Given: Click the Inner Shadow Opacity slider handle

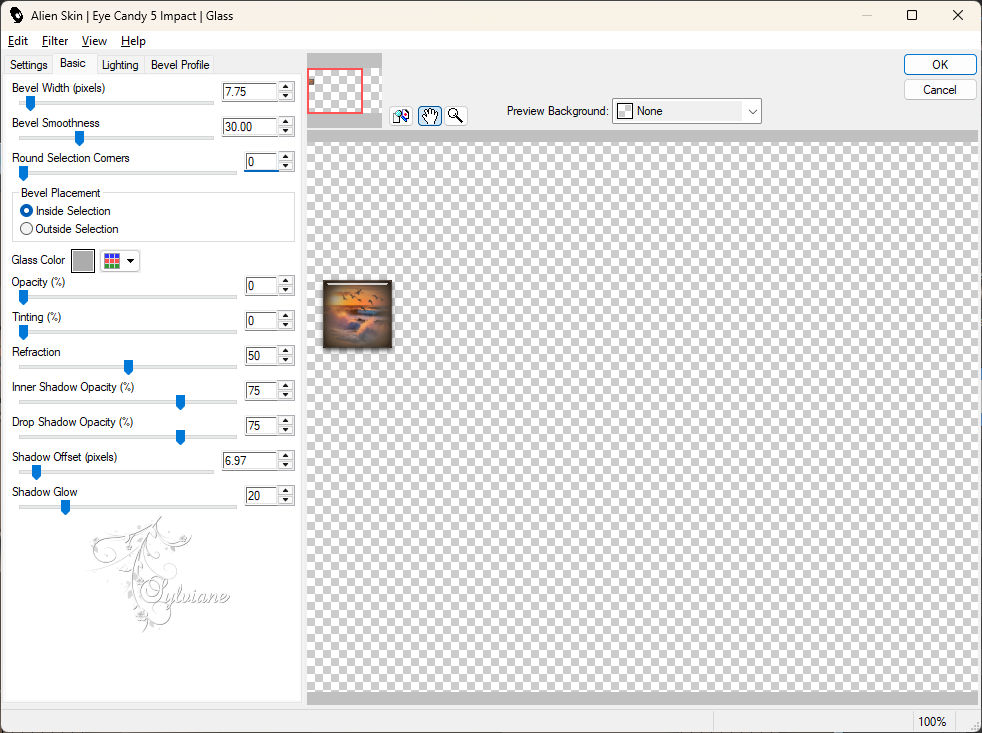Looking at the screenshot, I should (x=180, y=403).
